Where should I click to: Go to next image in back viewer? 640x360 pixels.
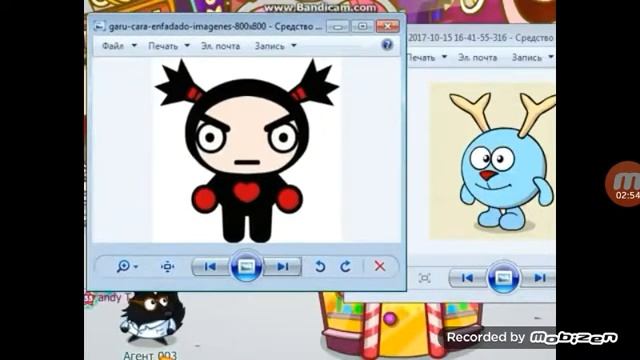pyautogui.click(x=540, y=278)
